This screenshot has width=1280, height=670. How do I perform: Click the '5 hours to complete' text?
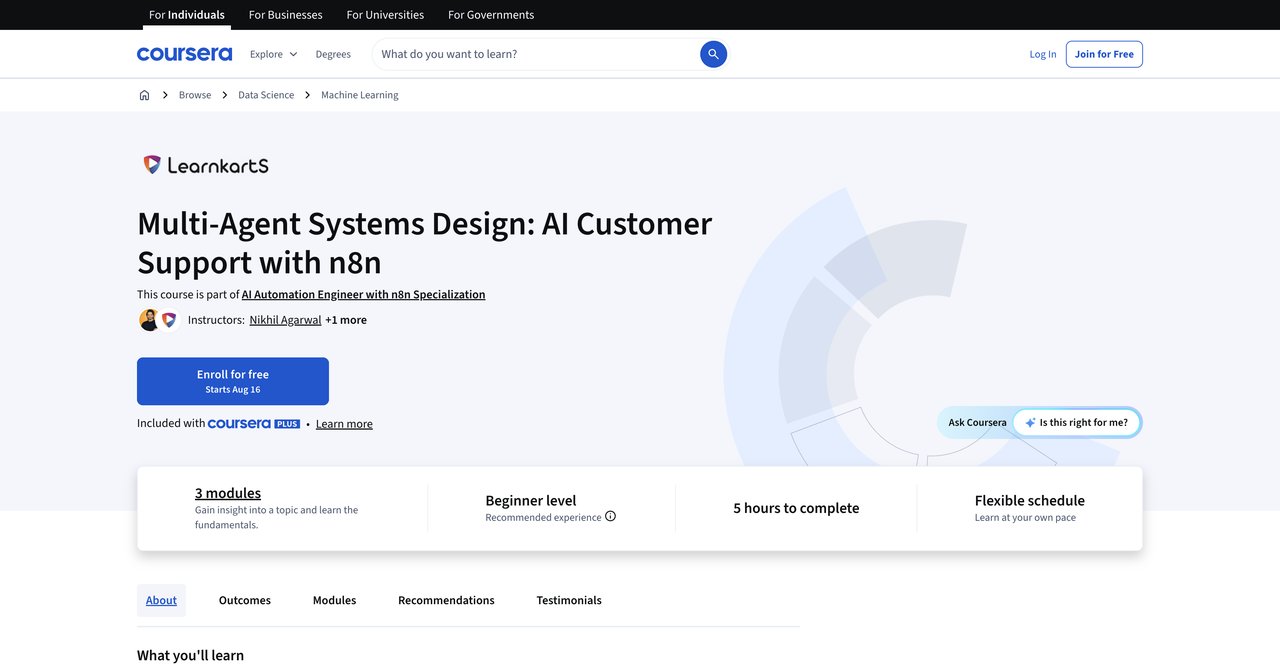pyautogui.click(x=796, y=508)
